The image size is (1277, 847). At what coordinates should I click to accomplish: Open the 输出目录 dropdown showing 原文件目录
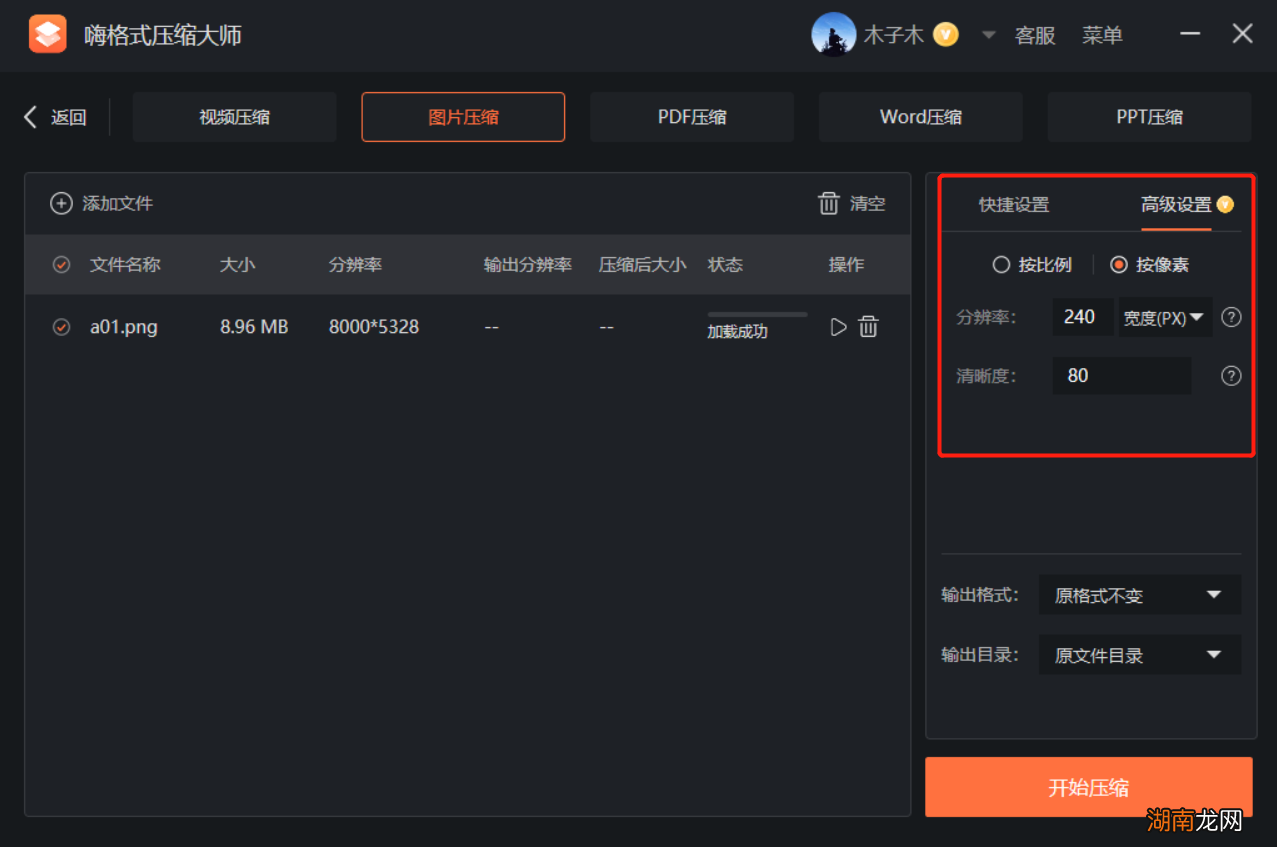click(x=1139, y=654)
